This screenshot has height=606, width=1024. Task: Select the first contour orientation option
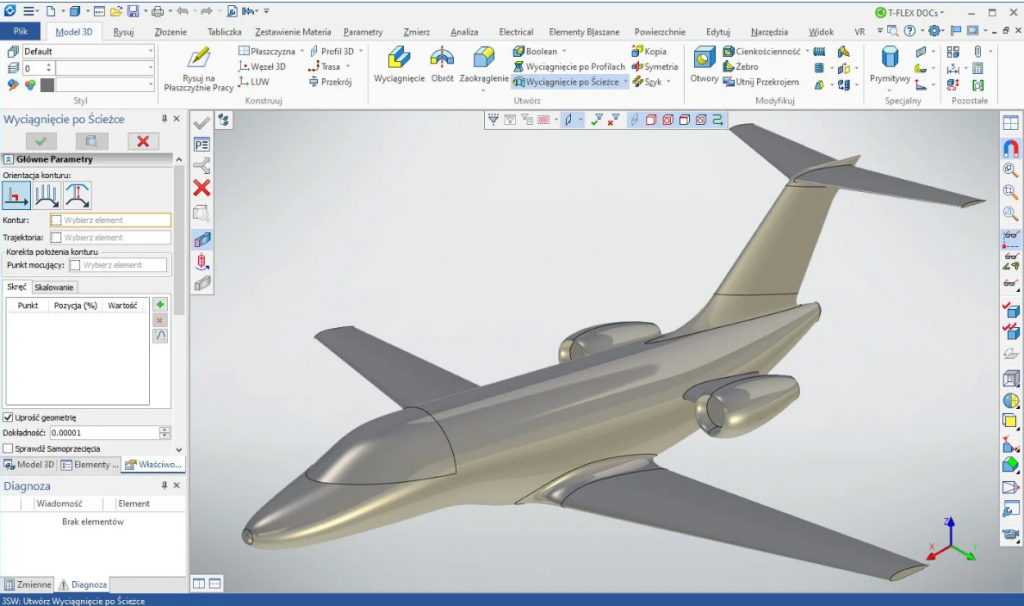pyautogui.click(x=17, y=194)
